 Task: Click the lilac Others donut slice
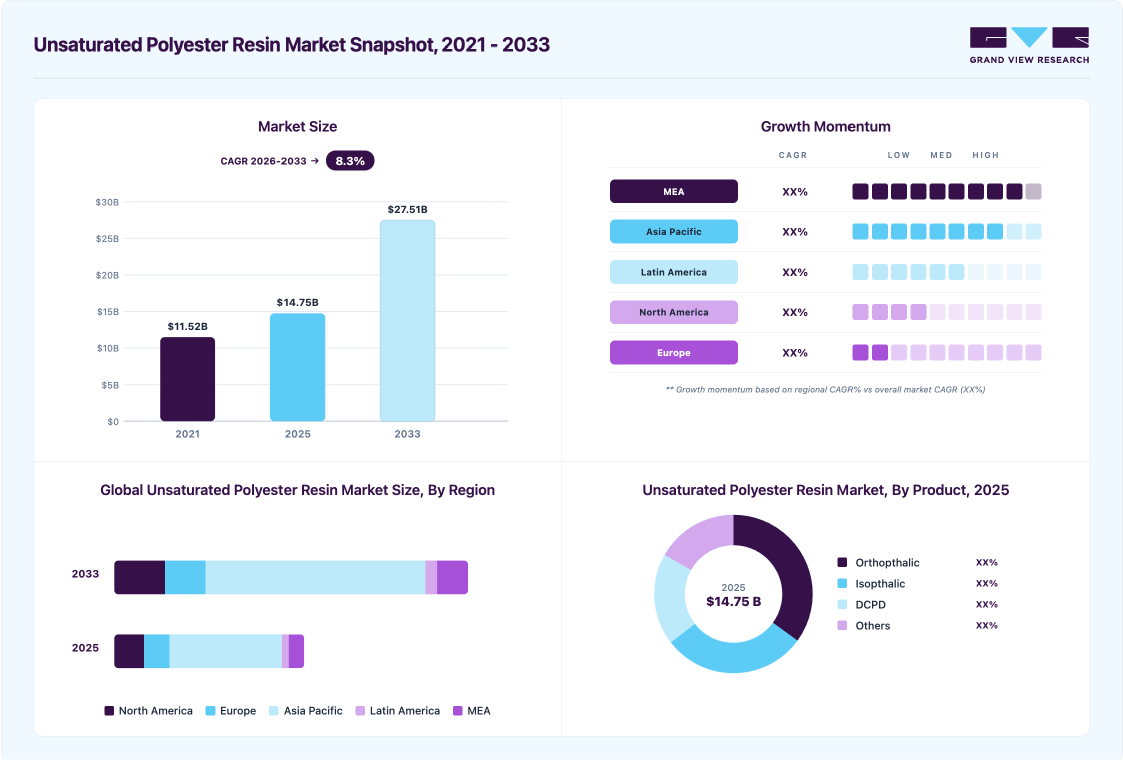coord(703,537)
